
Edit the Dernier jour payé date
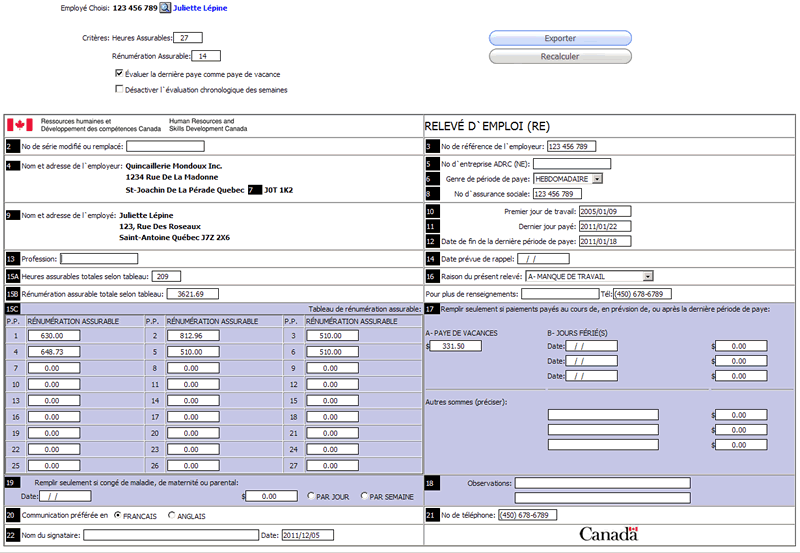605,226
